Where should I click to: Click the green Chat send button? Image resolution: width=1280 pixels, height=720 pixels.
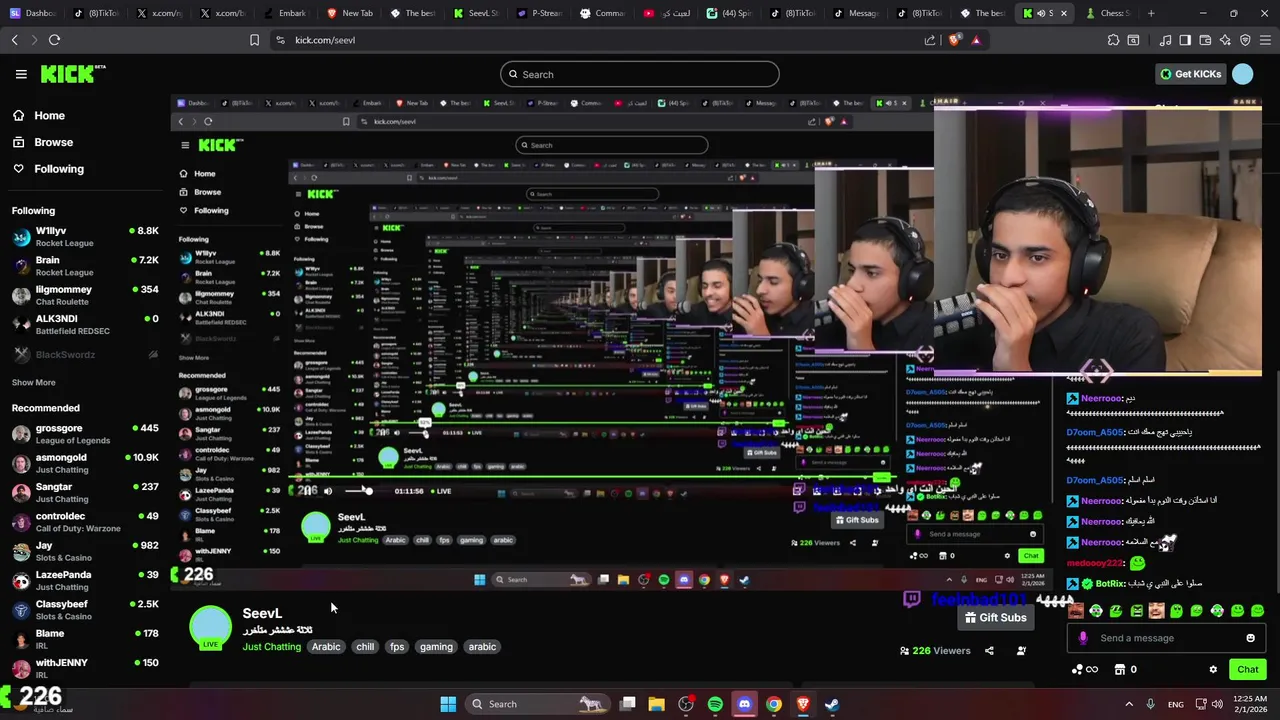1247,670
